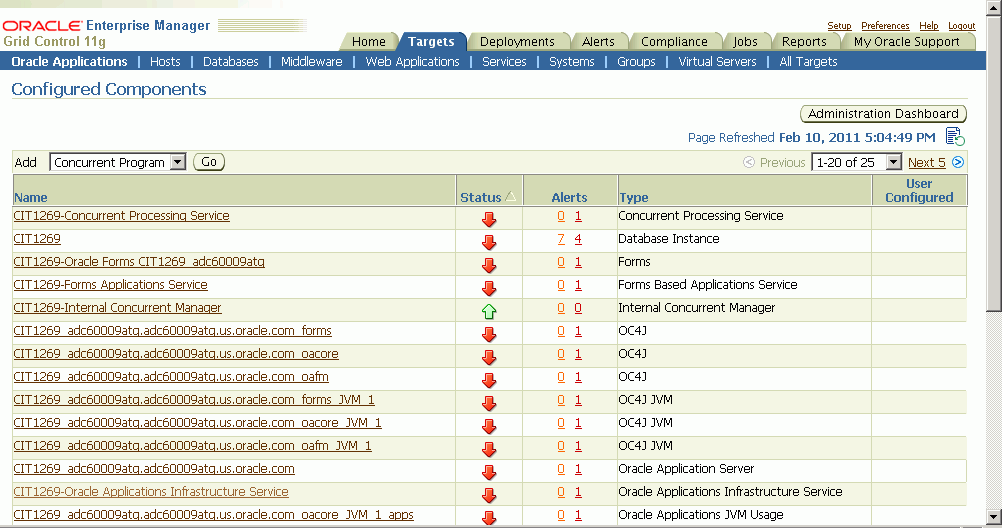
Task: Open the OC4J target link ending in _oacore
Action: coord(176,354)
